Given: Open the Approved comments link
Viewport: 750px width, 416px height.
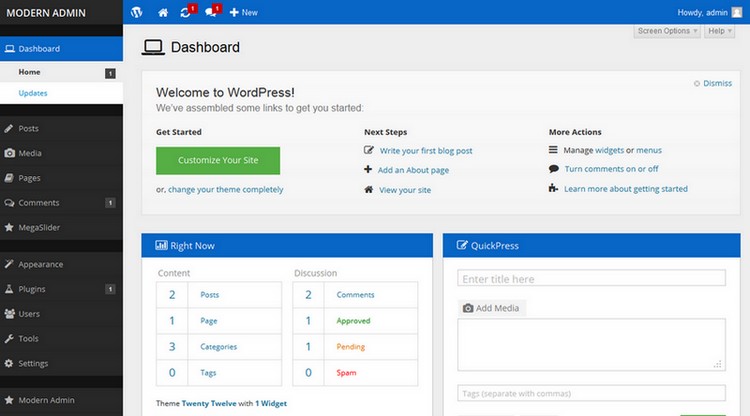Looking at the screenshot, I should click(353, 320).
